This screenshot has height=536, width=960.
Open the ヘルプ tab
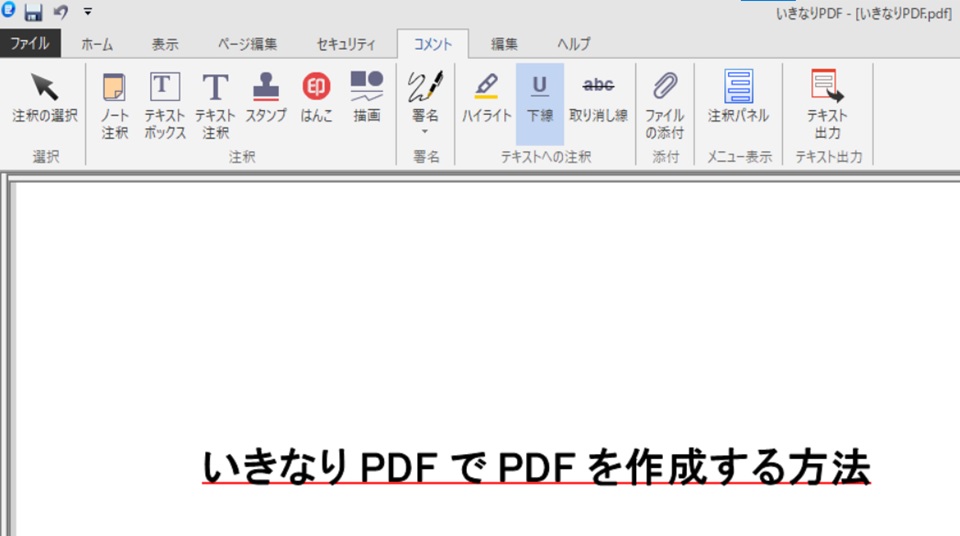pos(574,44)
